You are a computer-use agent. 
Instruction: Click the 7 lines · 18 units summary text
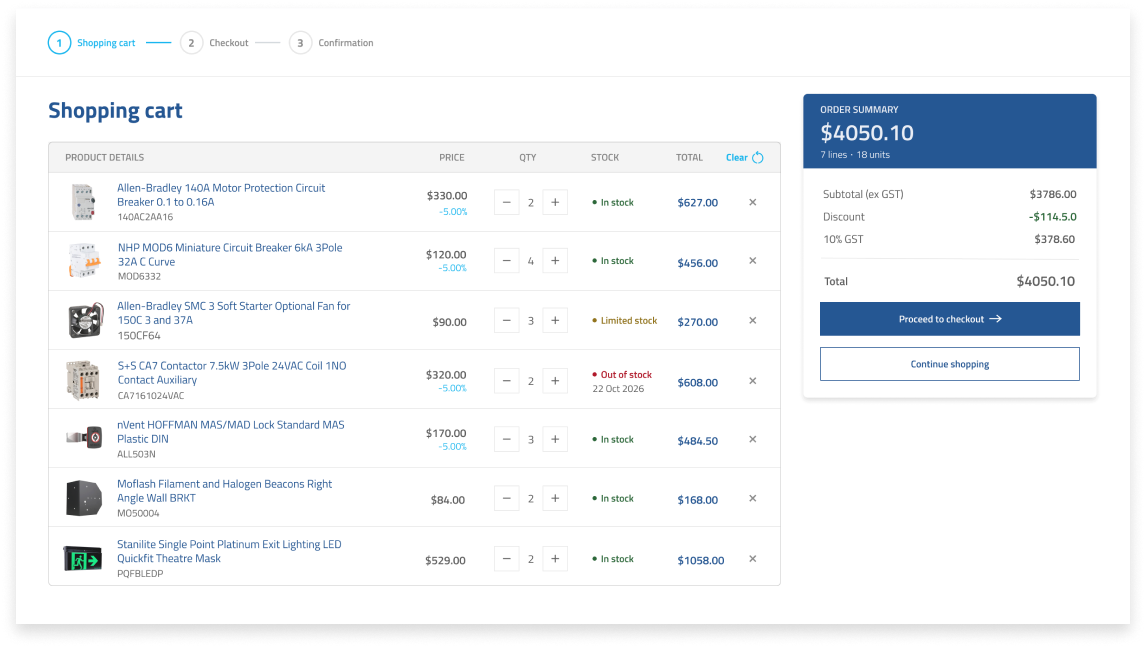(x=854, y=155)
